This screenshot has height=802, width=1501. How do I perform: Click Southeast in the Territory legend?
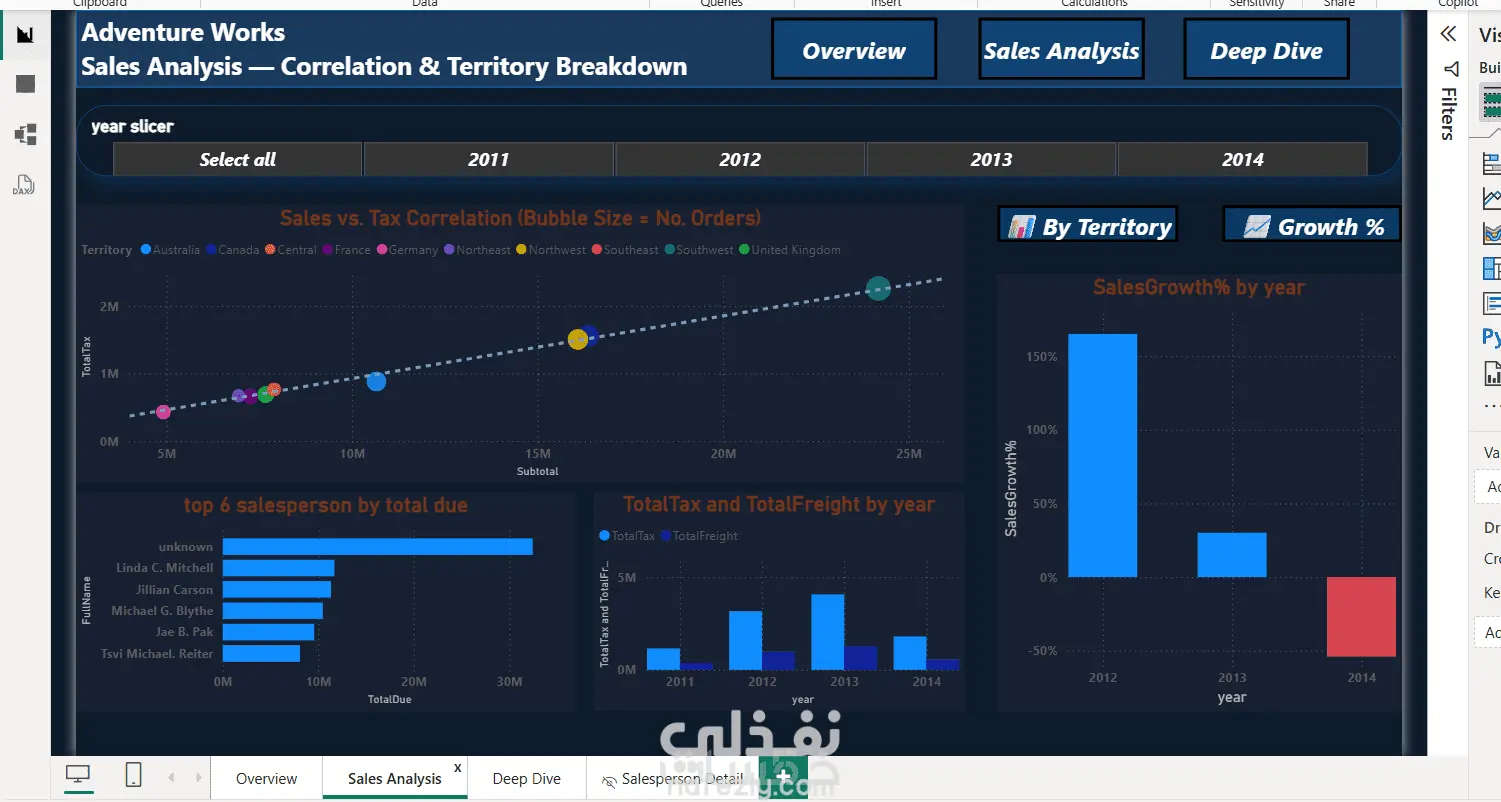click(626, 250)
